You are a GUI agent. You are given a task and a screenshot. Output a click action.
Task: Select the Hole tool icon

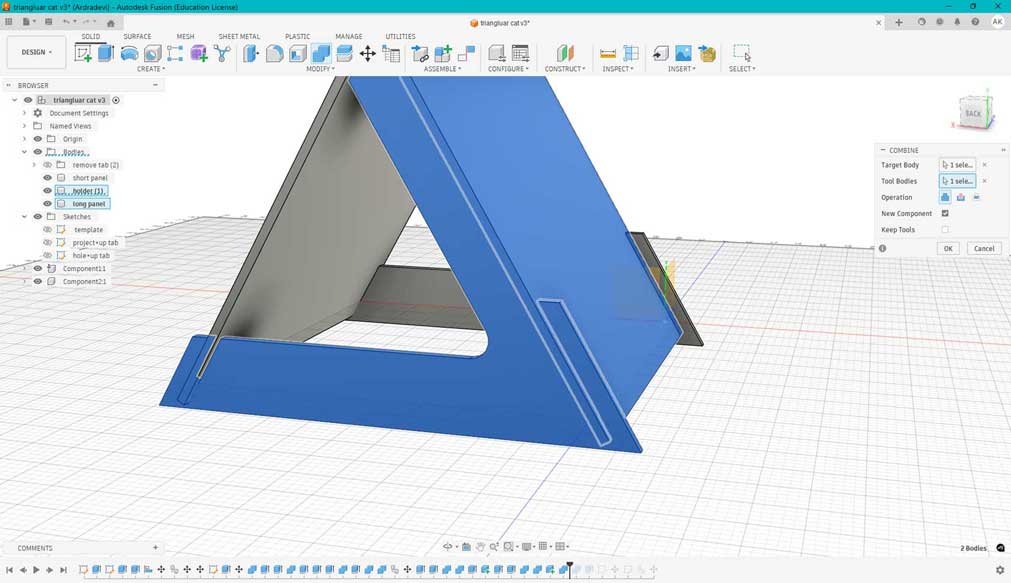point(152,53)
